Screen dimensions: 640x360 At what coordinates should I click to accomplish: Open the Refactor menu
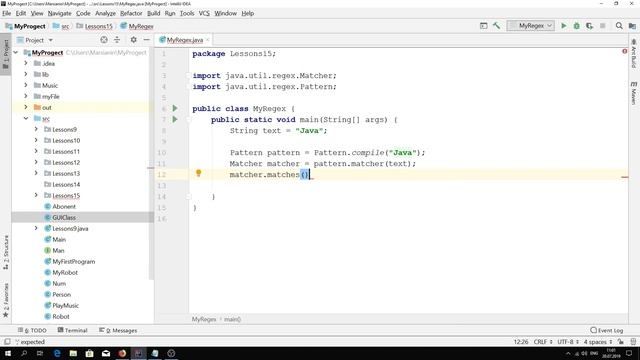click(131, 13)
